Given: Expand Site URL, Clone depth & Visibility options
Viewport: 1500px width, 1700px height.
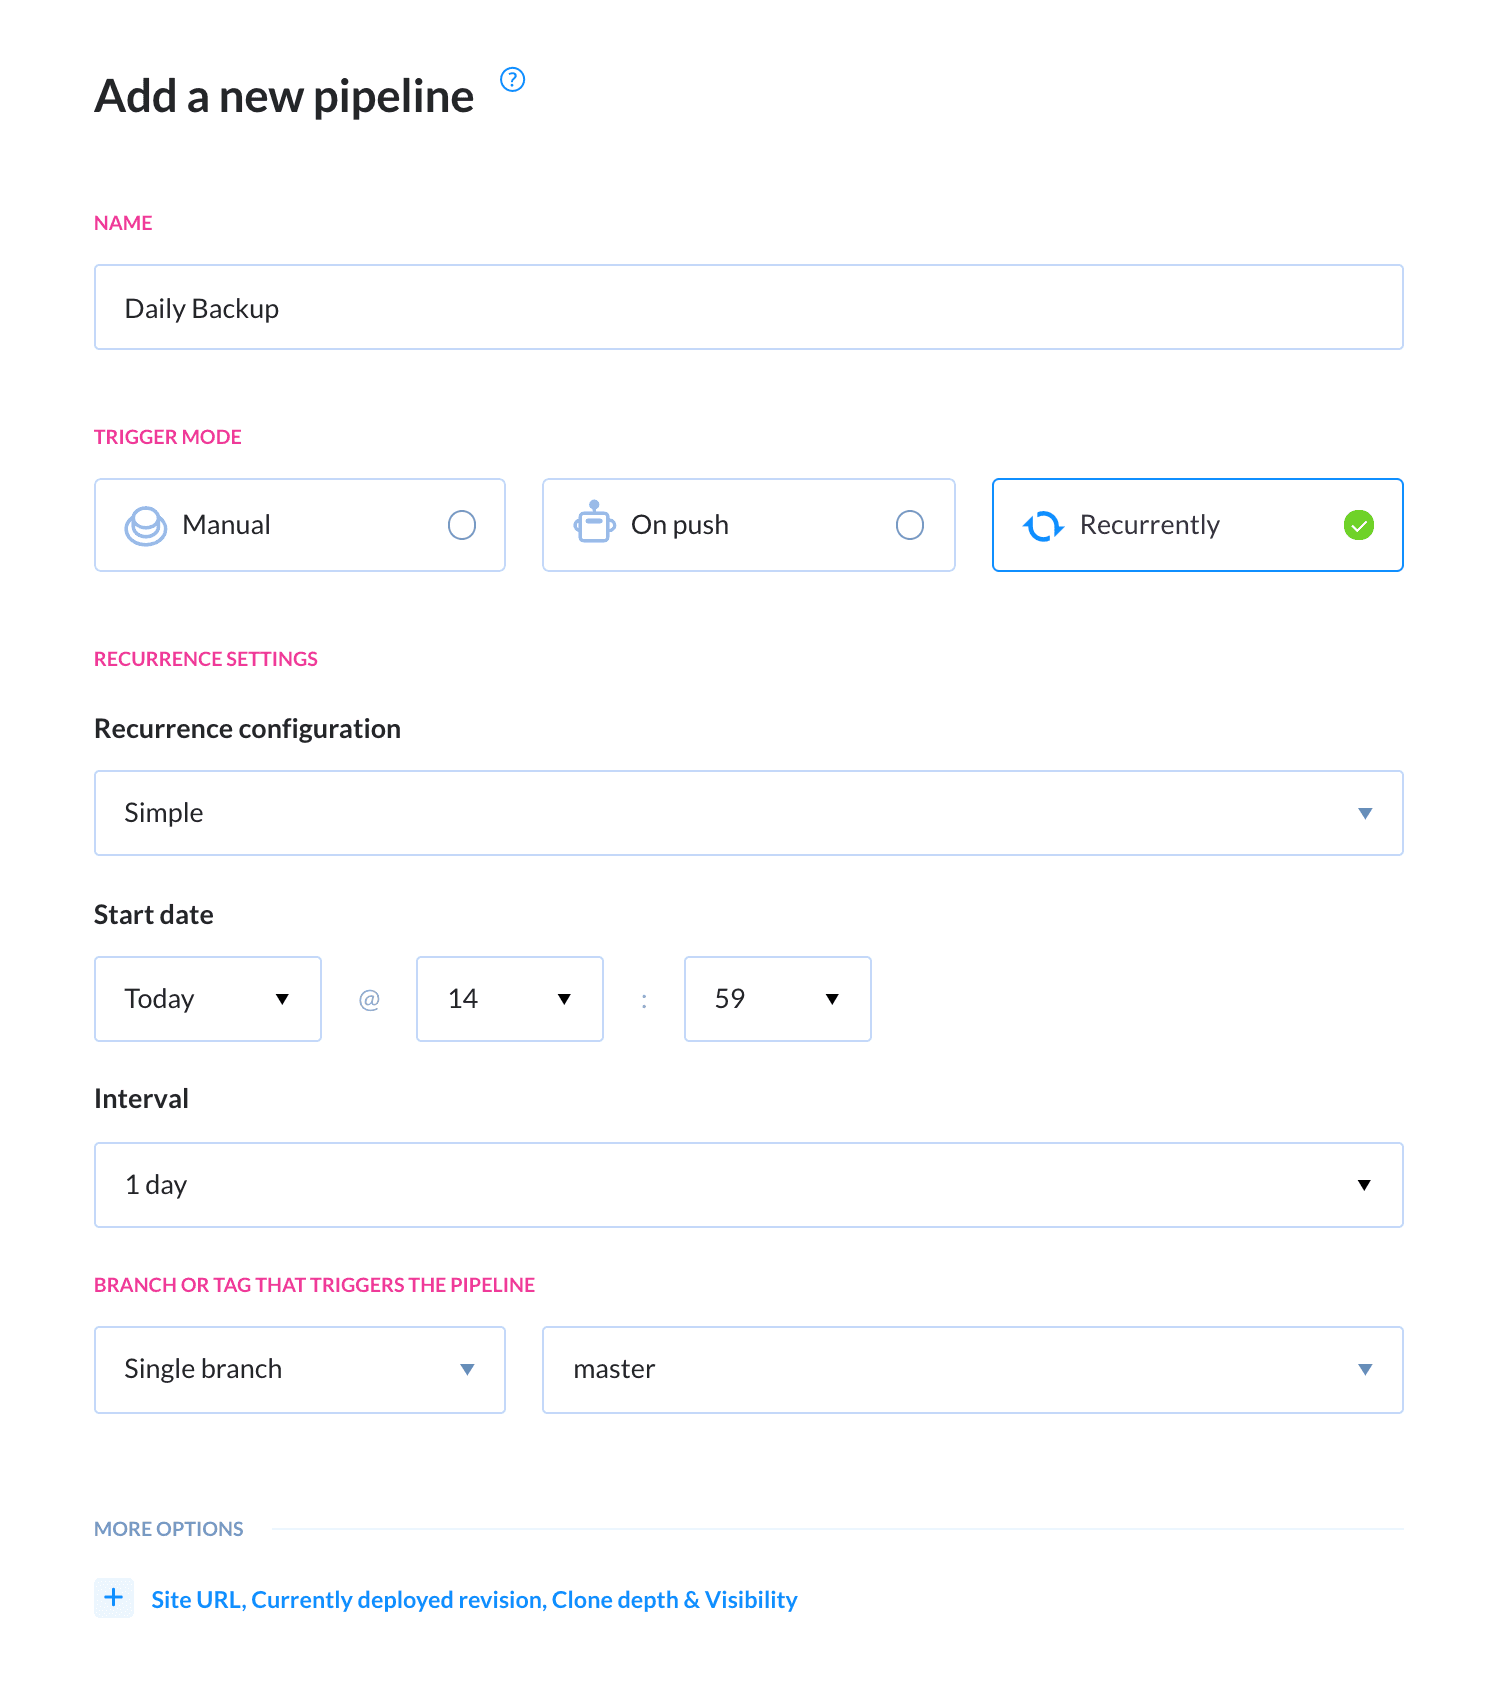Looking at the screenshot, I should 474,1600.
